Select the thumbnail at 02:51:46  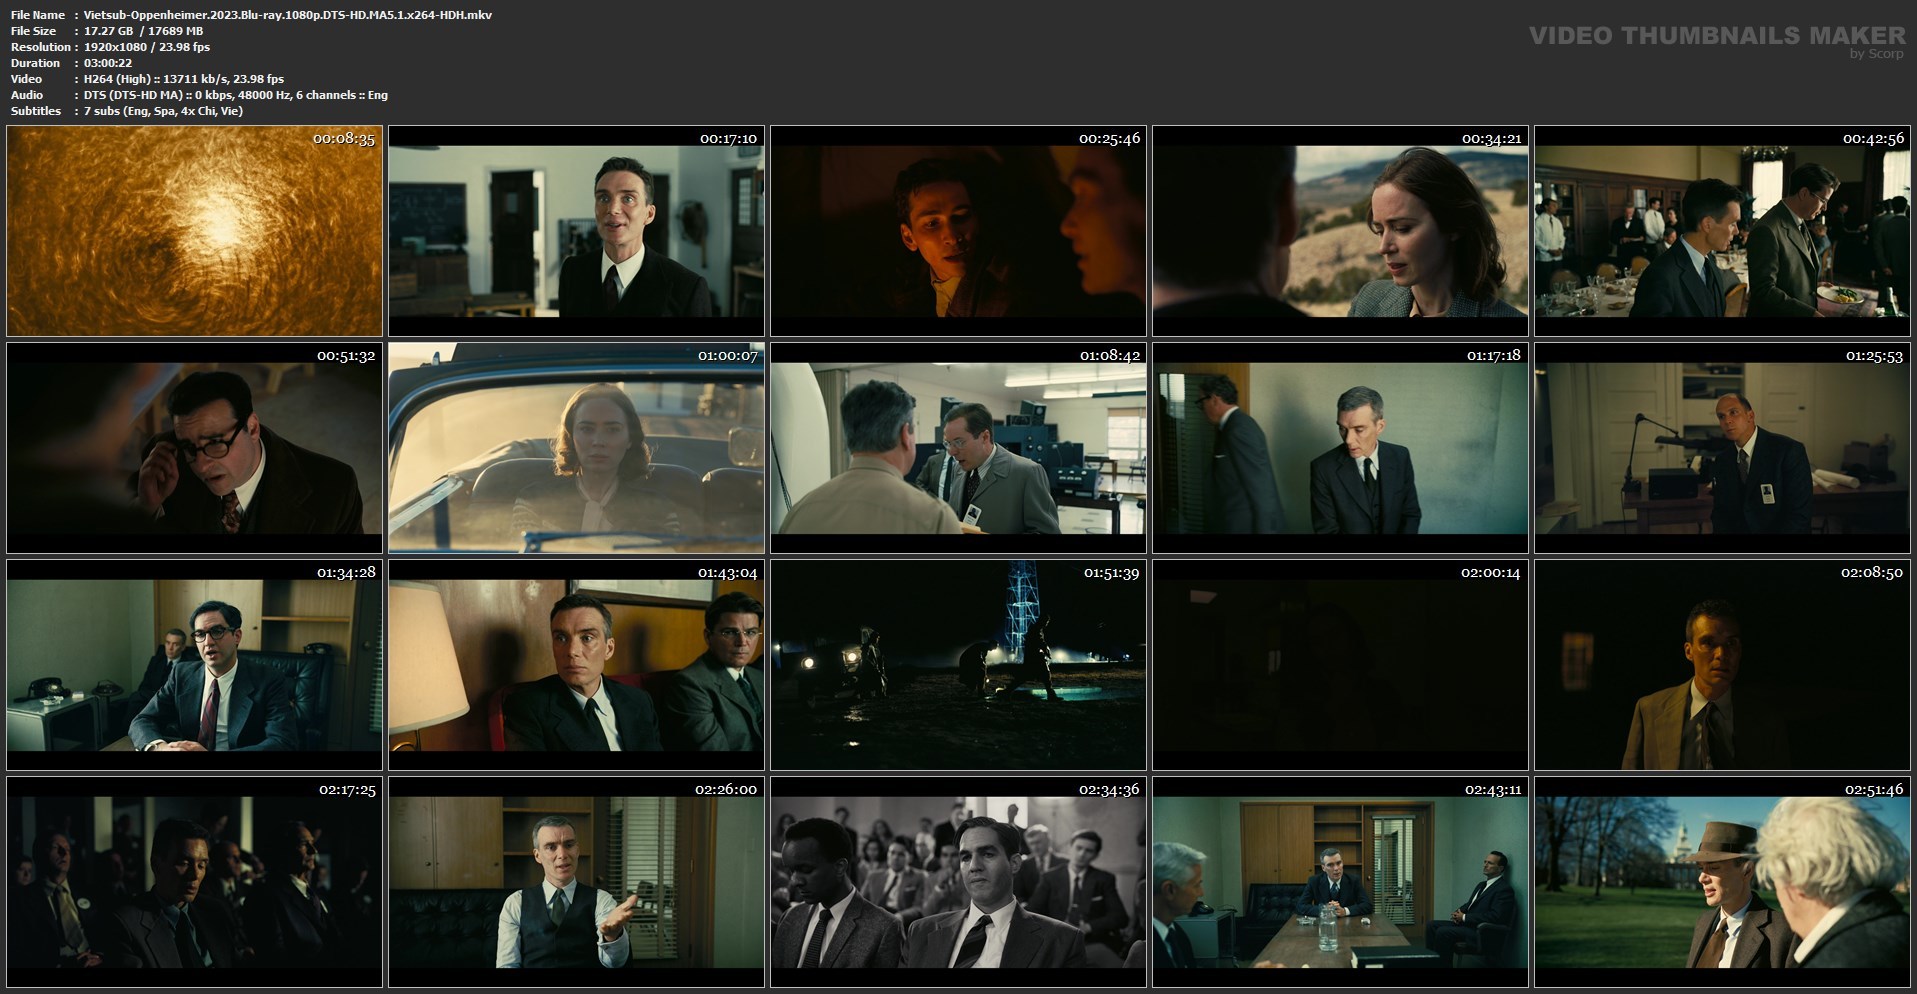[1722, 882]
